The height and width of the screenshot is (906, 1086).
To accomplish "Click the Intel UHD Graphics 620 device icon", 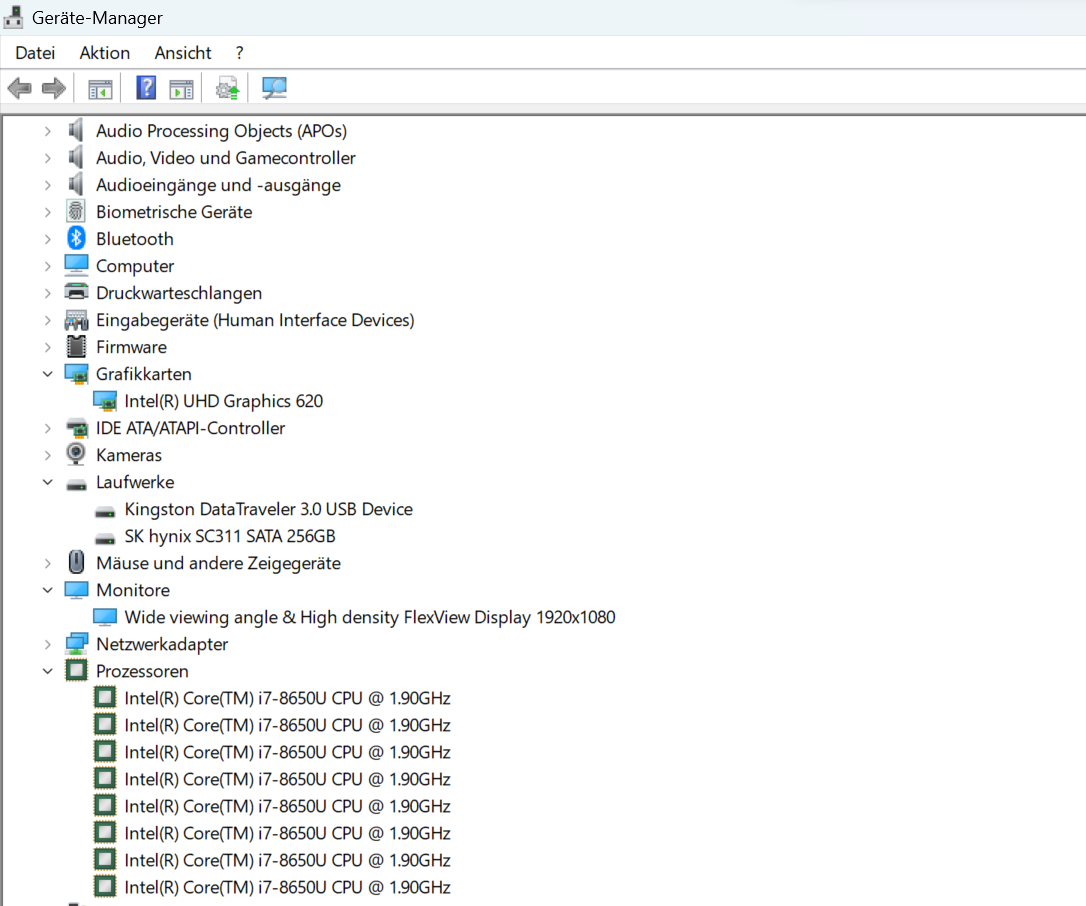I will [x=105, y=400].
